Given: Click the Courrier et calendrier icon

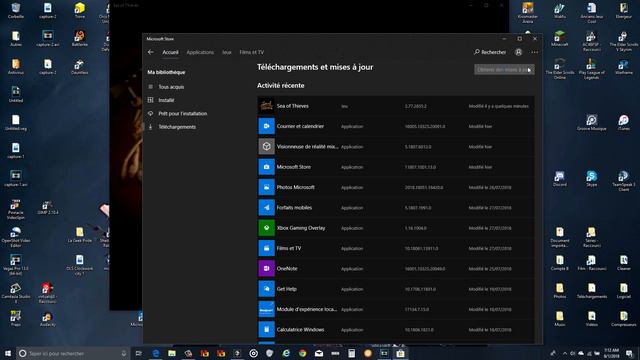Looking at the screenshot, I should click(x=267, y=126).
